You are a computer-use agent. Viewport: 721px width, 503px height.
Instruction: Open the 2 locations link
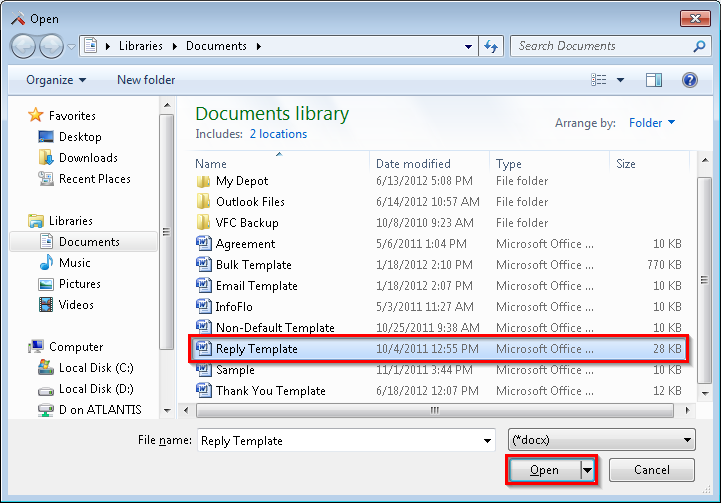278,134
